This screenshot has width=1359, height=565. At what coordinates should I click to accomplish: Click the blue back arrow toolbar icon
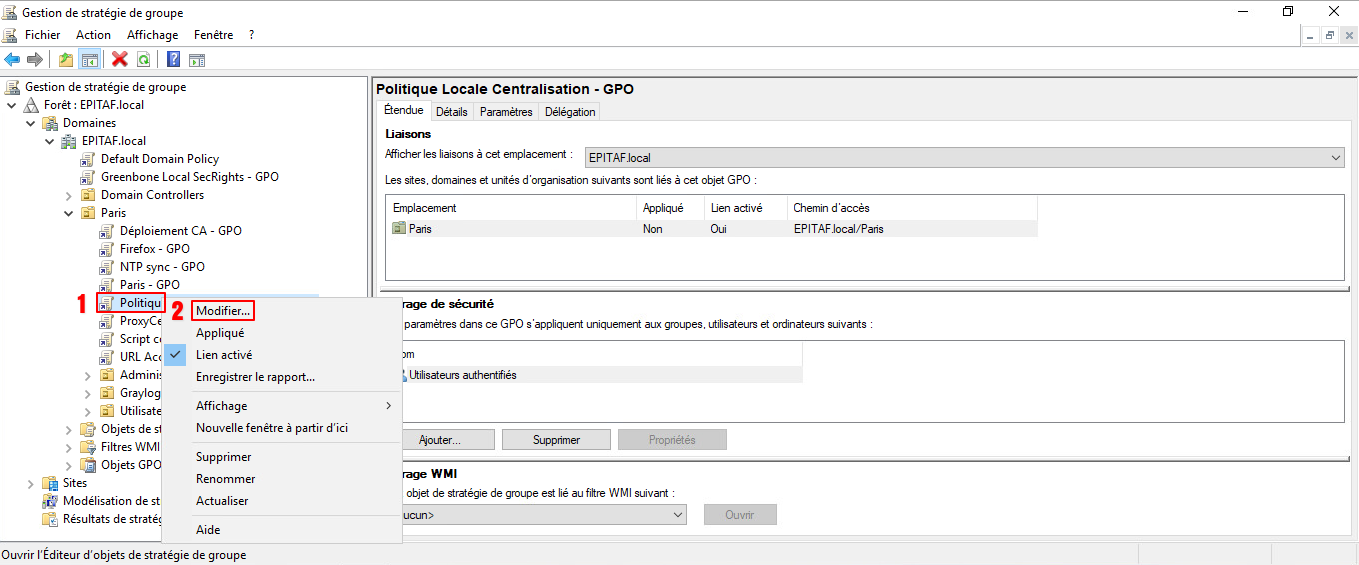pyautogui.click(x=13, y=60)
